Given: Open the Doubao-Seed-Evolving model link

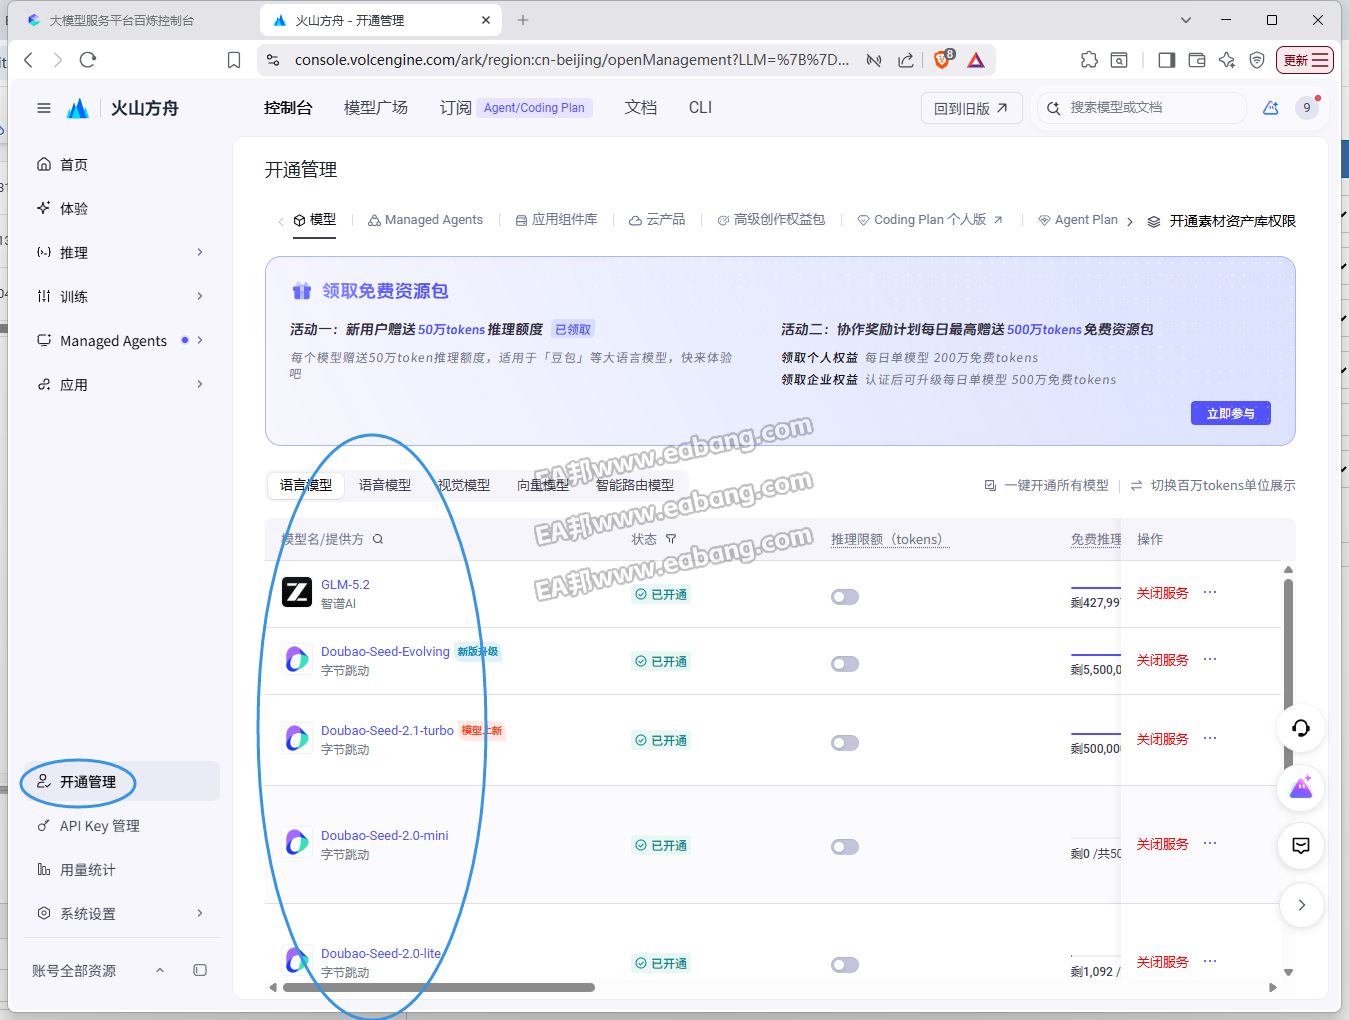Looking at the screenshot, I should [x=385, y=652].
